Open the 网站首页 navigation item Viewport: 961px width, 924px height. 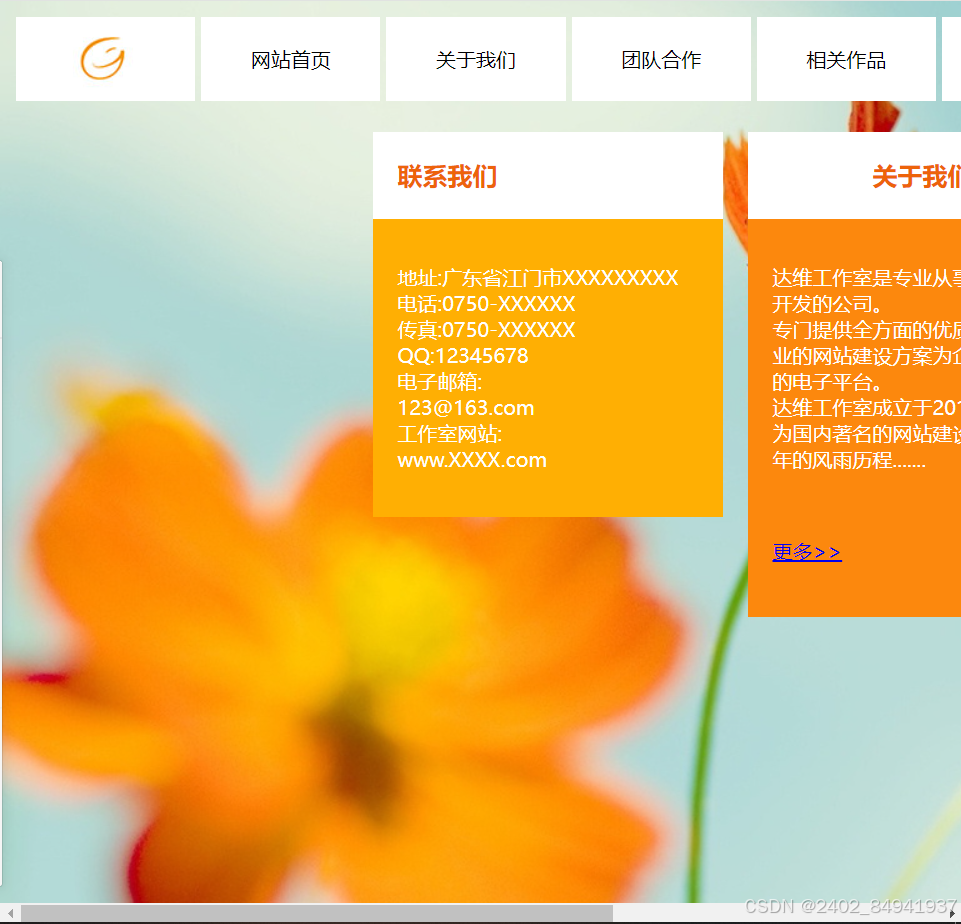tap(290, 59)
